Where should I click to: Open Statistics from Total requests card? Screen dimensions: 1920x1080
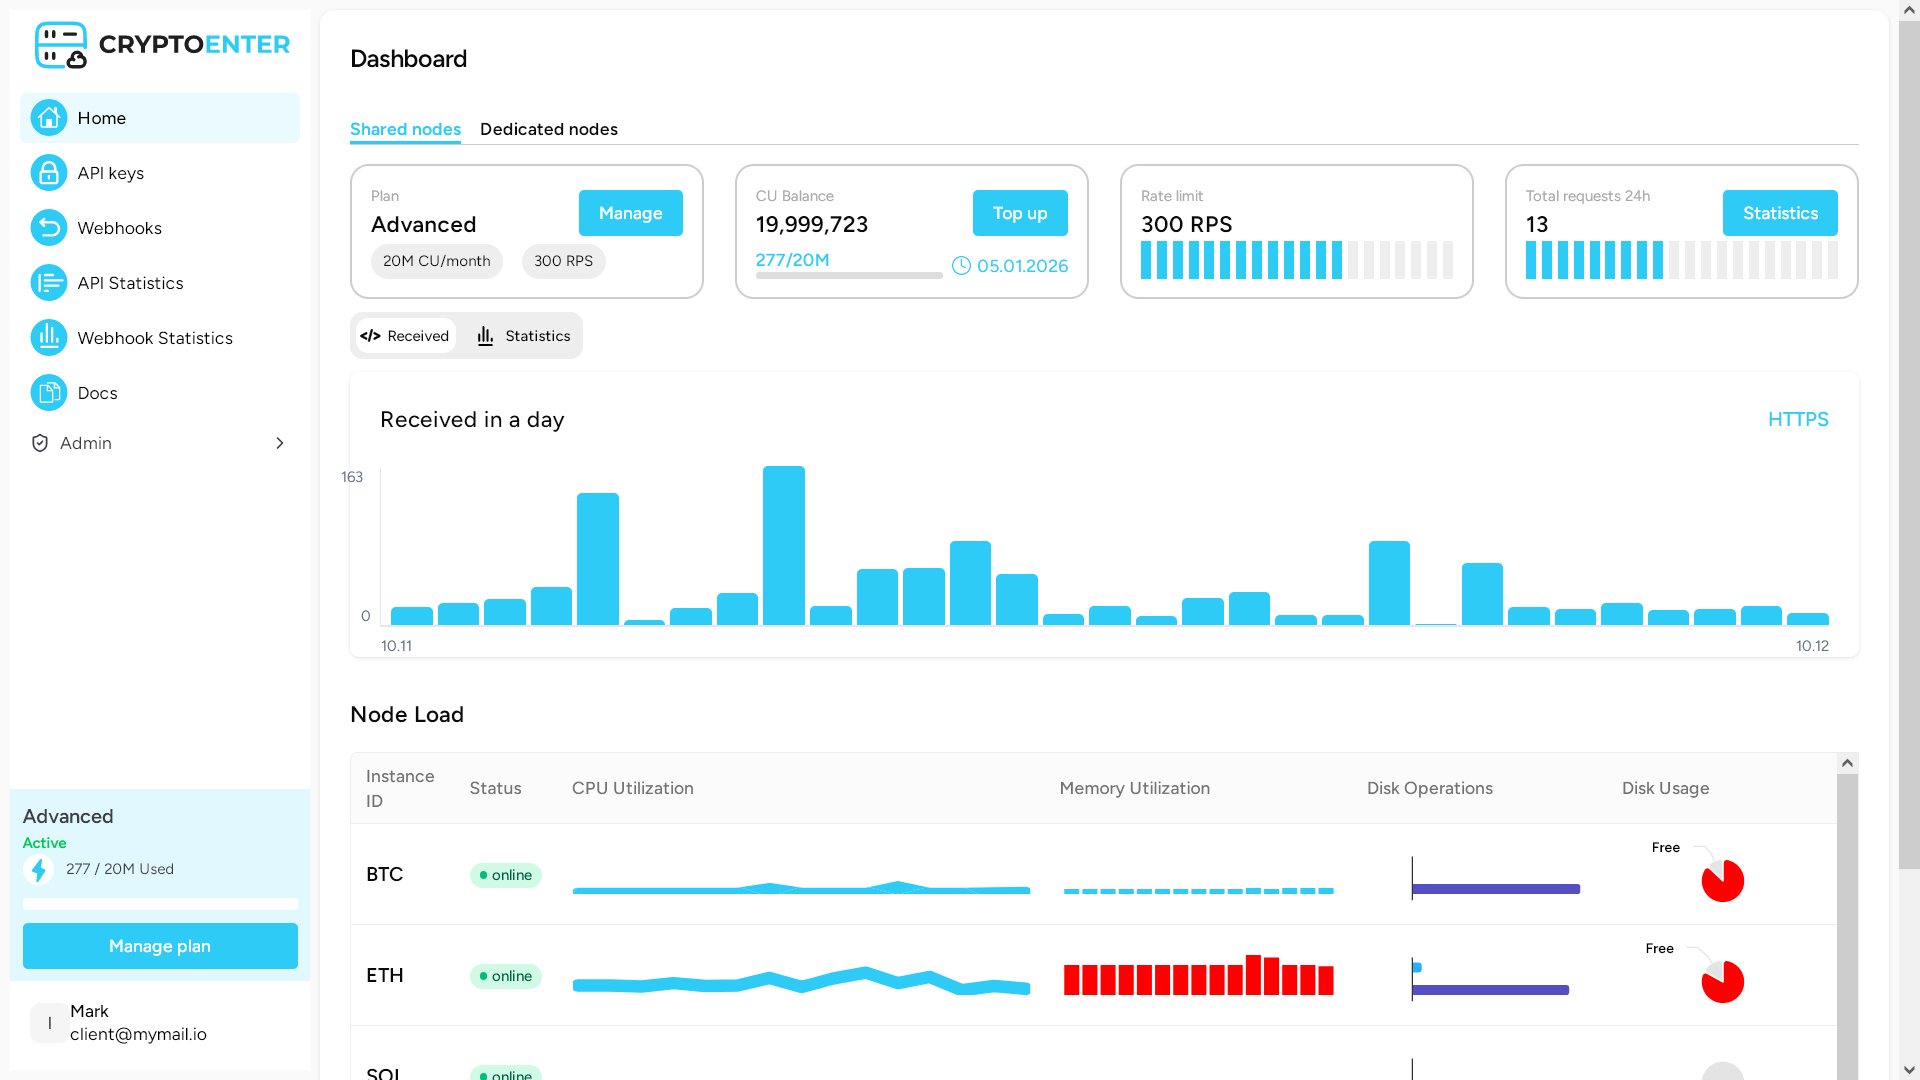1779,213
